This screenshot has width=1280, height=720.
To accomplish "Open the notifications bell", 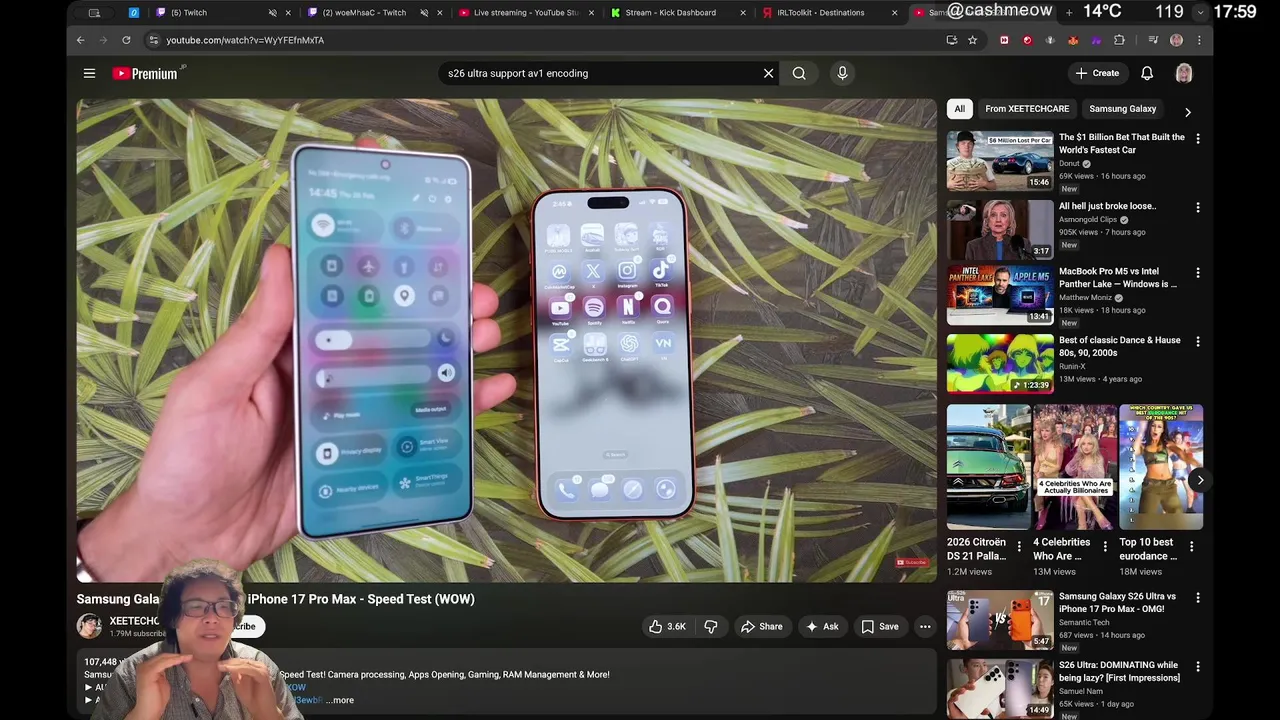I will pos(1147,73).
